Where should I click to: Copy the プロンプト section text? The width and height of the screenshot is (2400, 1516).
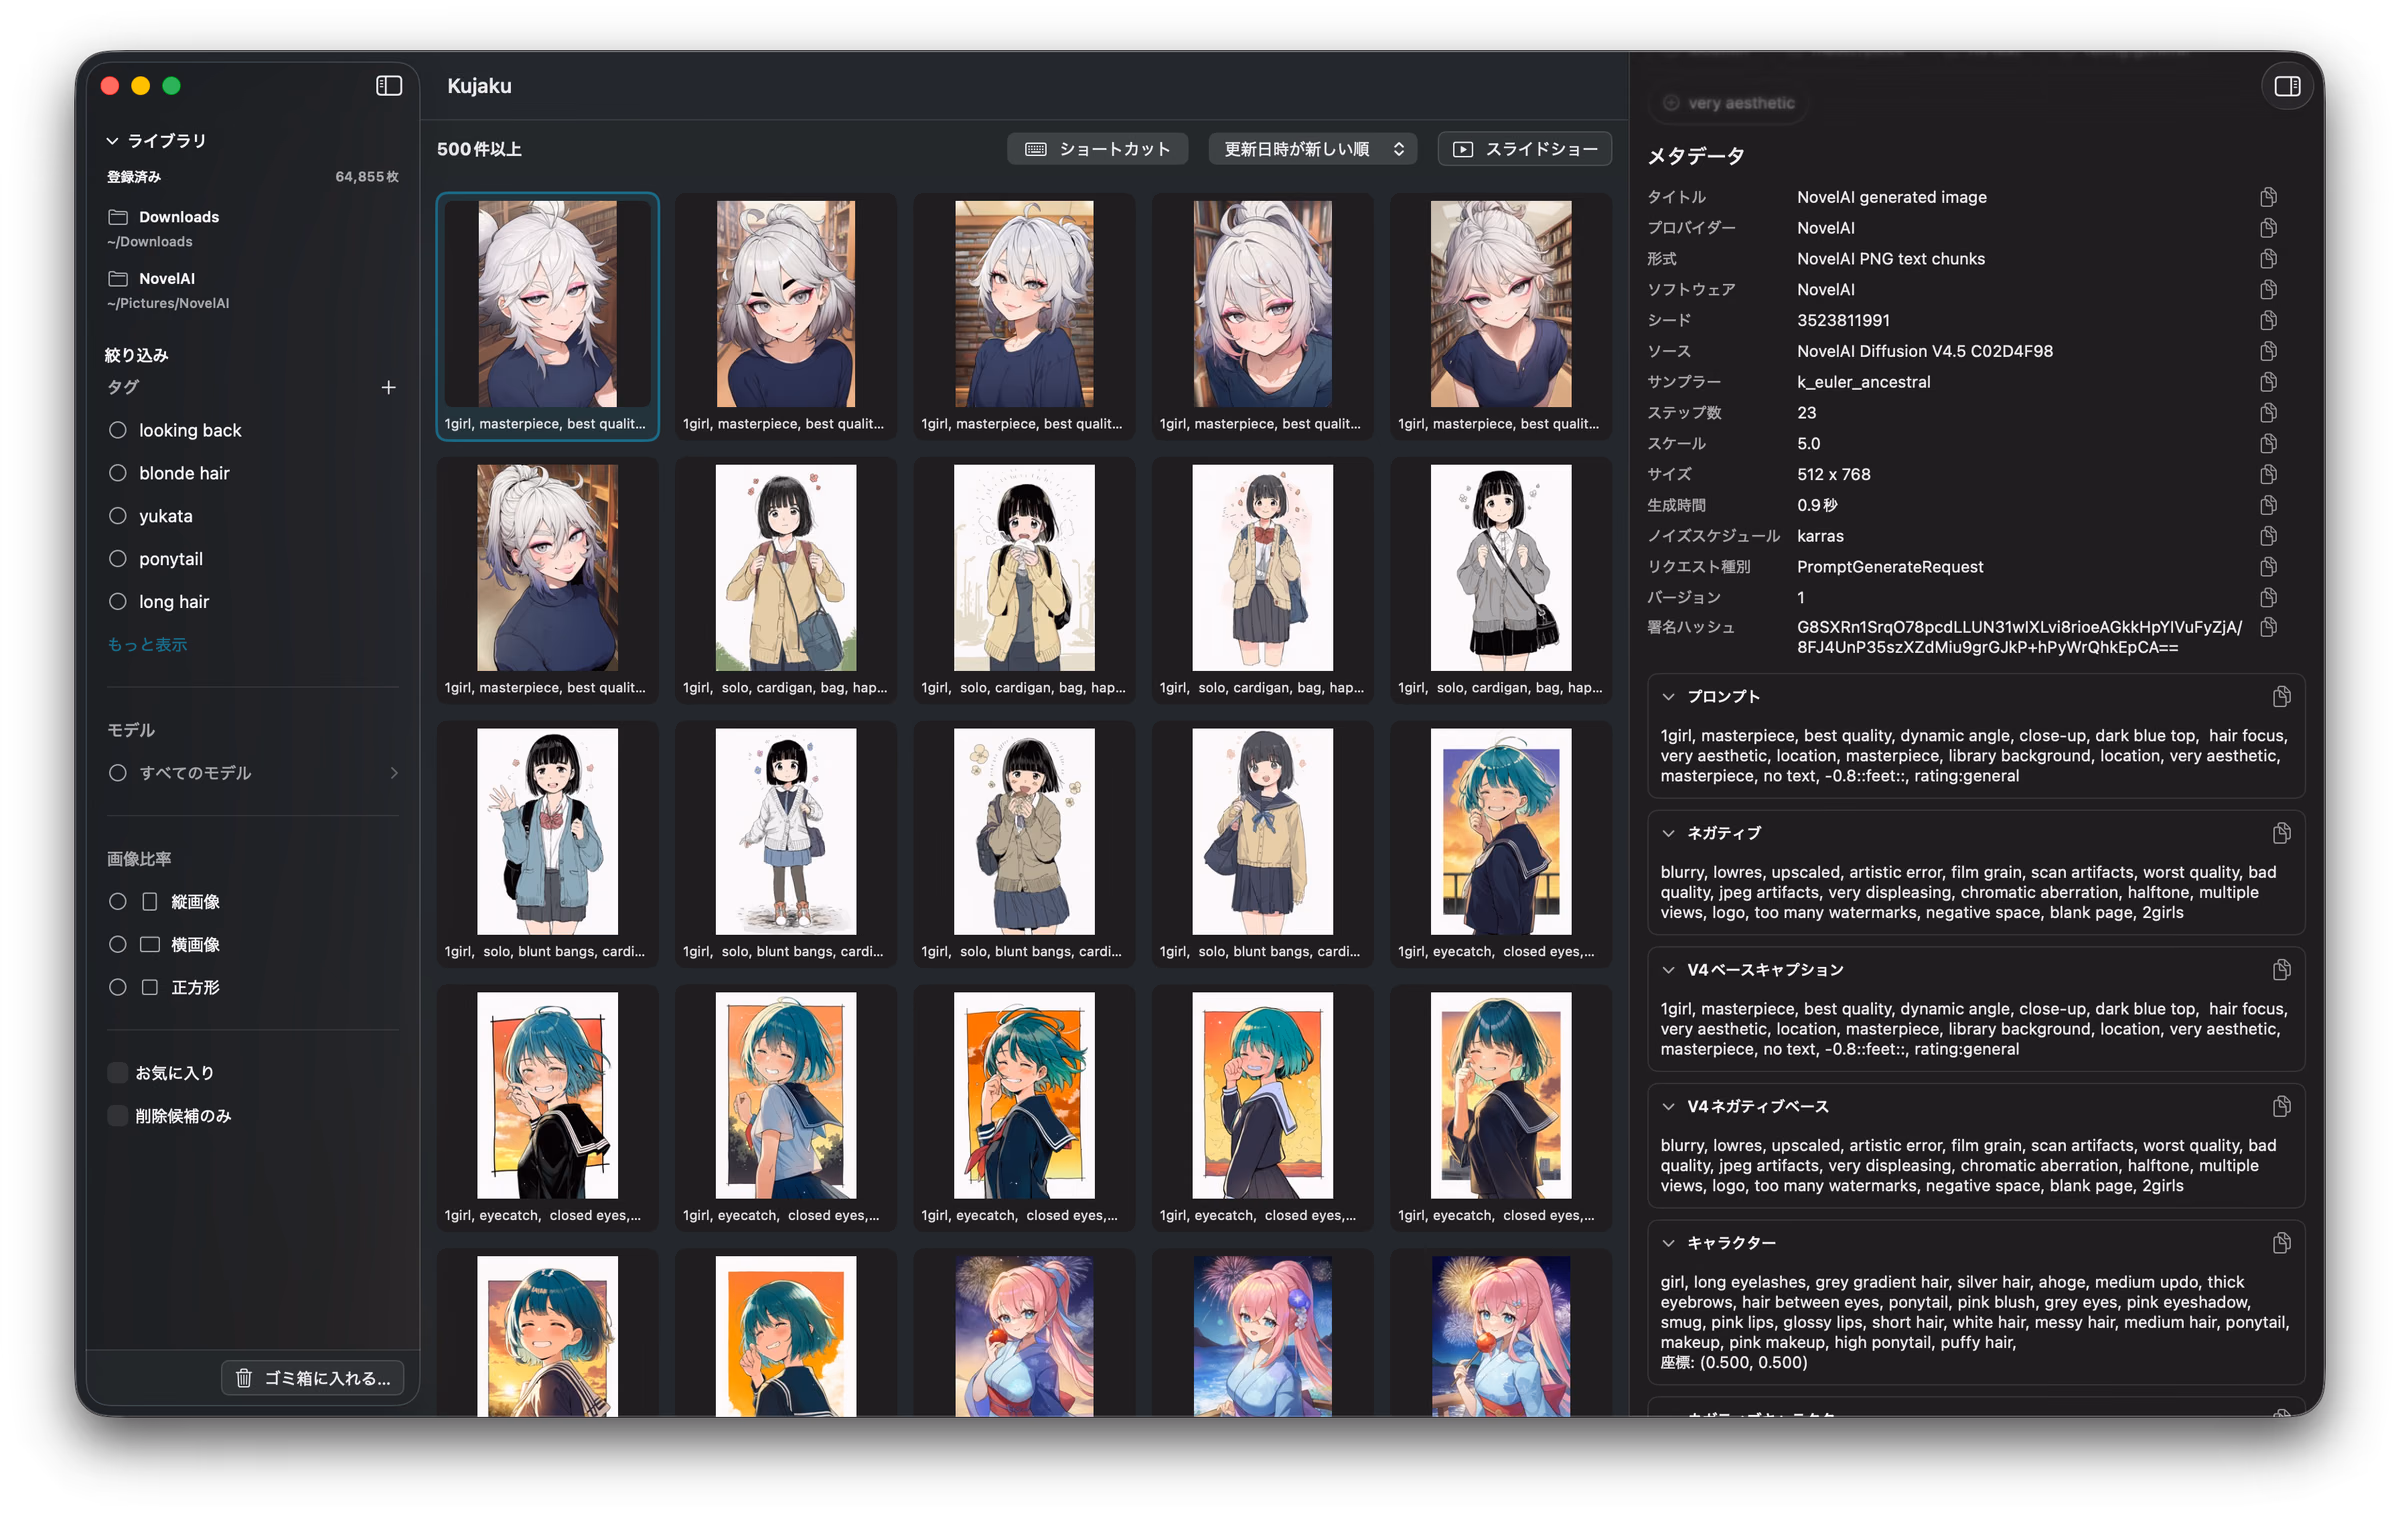2281,696
